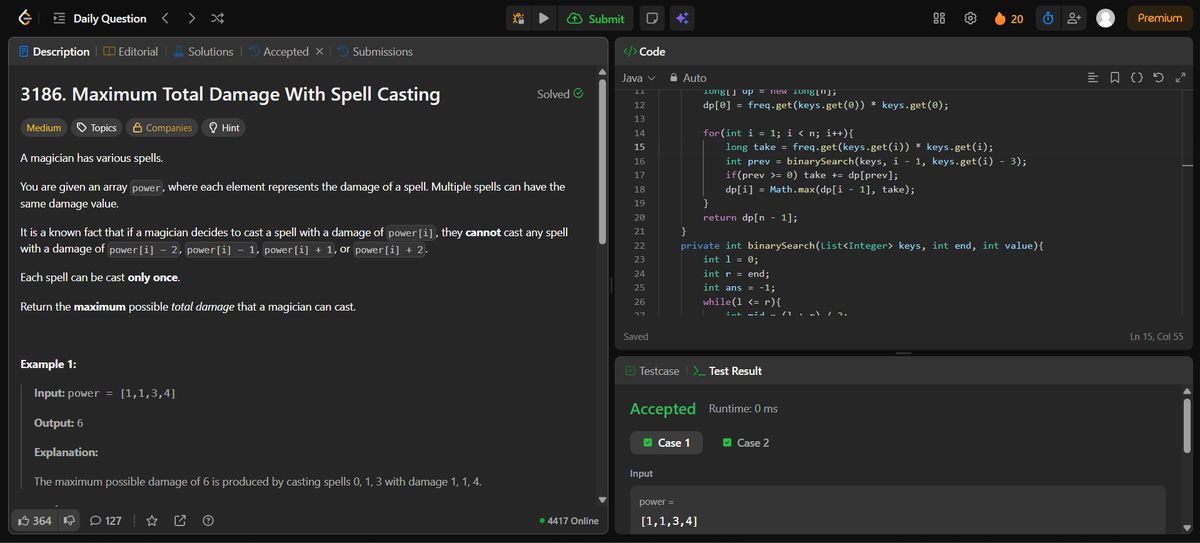Screen dimensions: 1200x543
Task: Open the debugger bug icon
Action: click(x=518, y=18)
